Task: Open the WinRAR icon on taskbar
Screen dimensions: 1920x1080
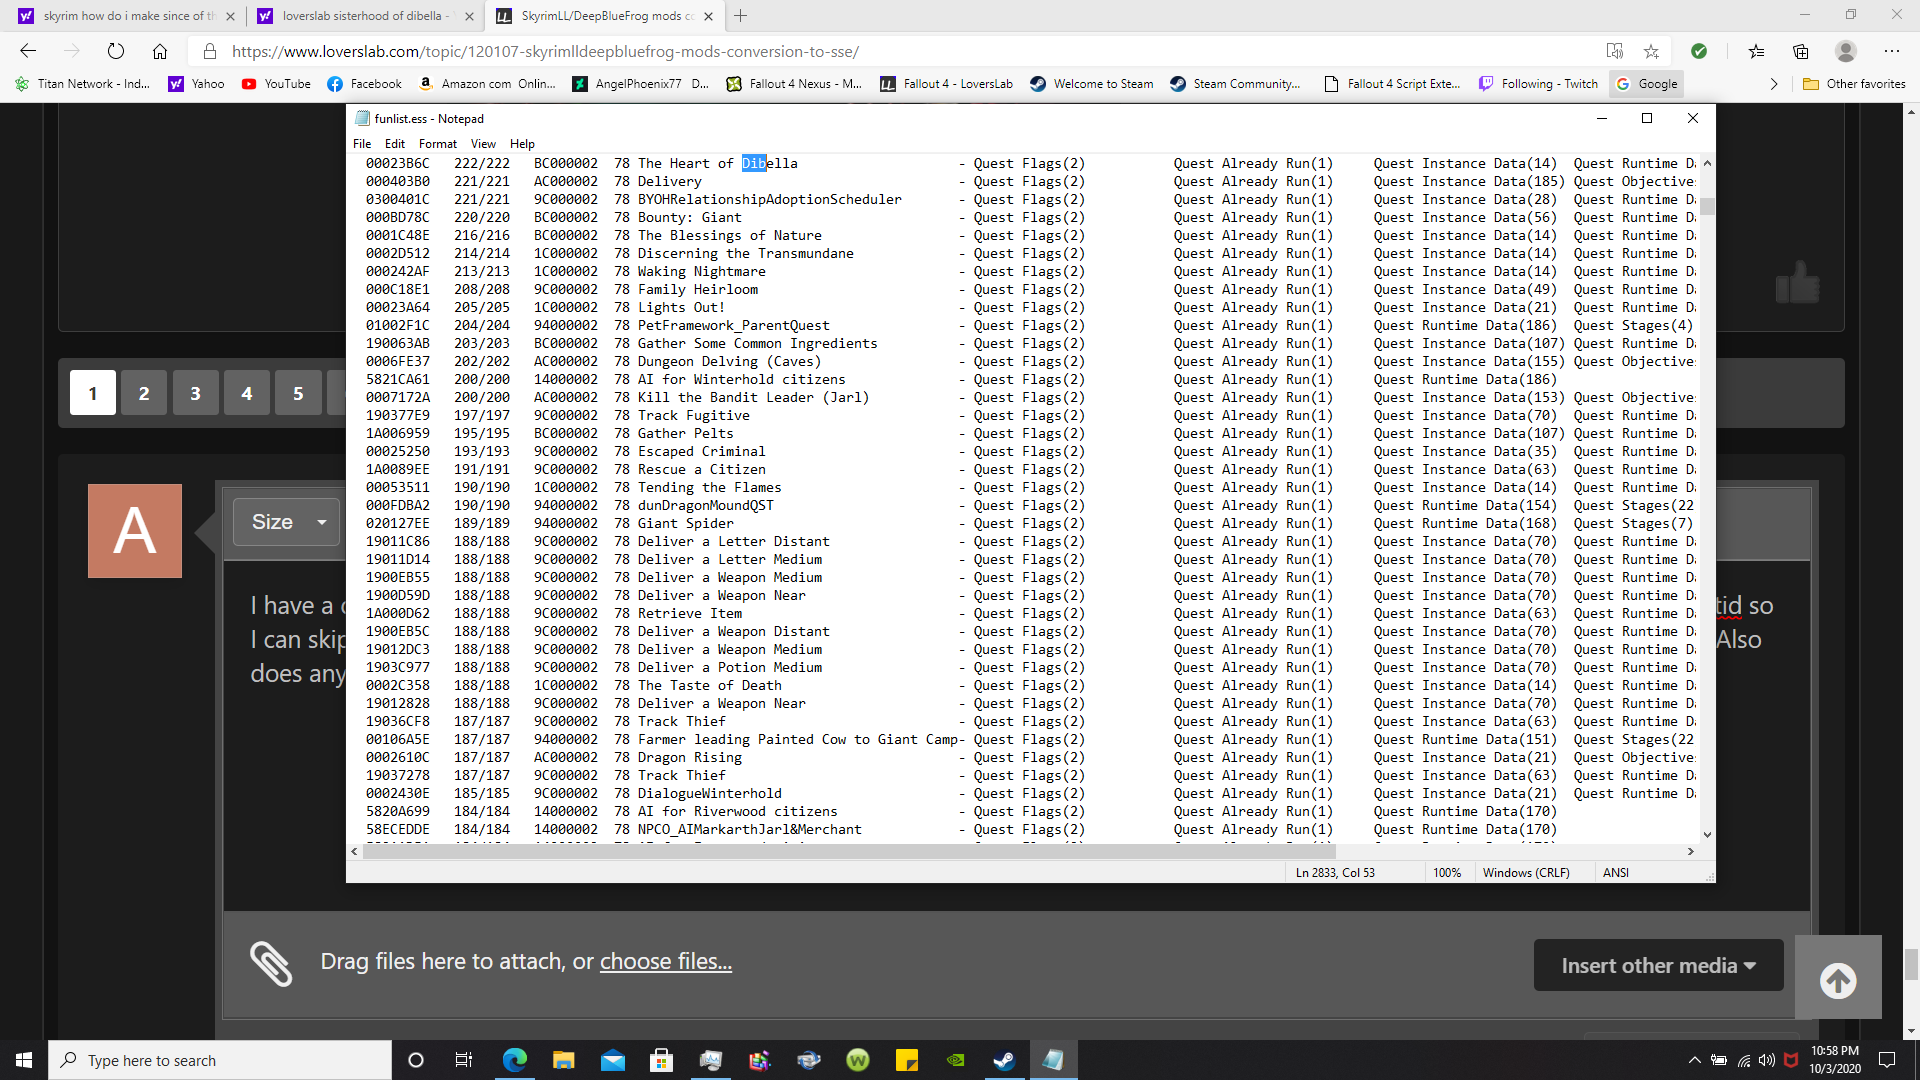Action: coord(759,1060)
